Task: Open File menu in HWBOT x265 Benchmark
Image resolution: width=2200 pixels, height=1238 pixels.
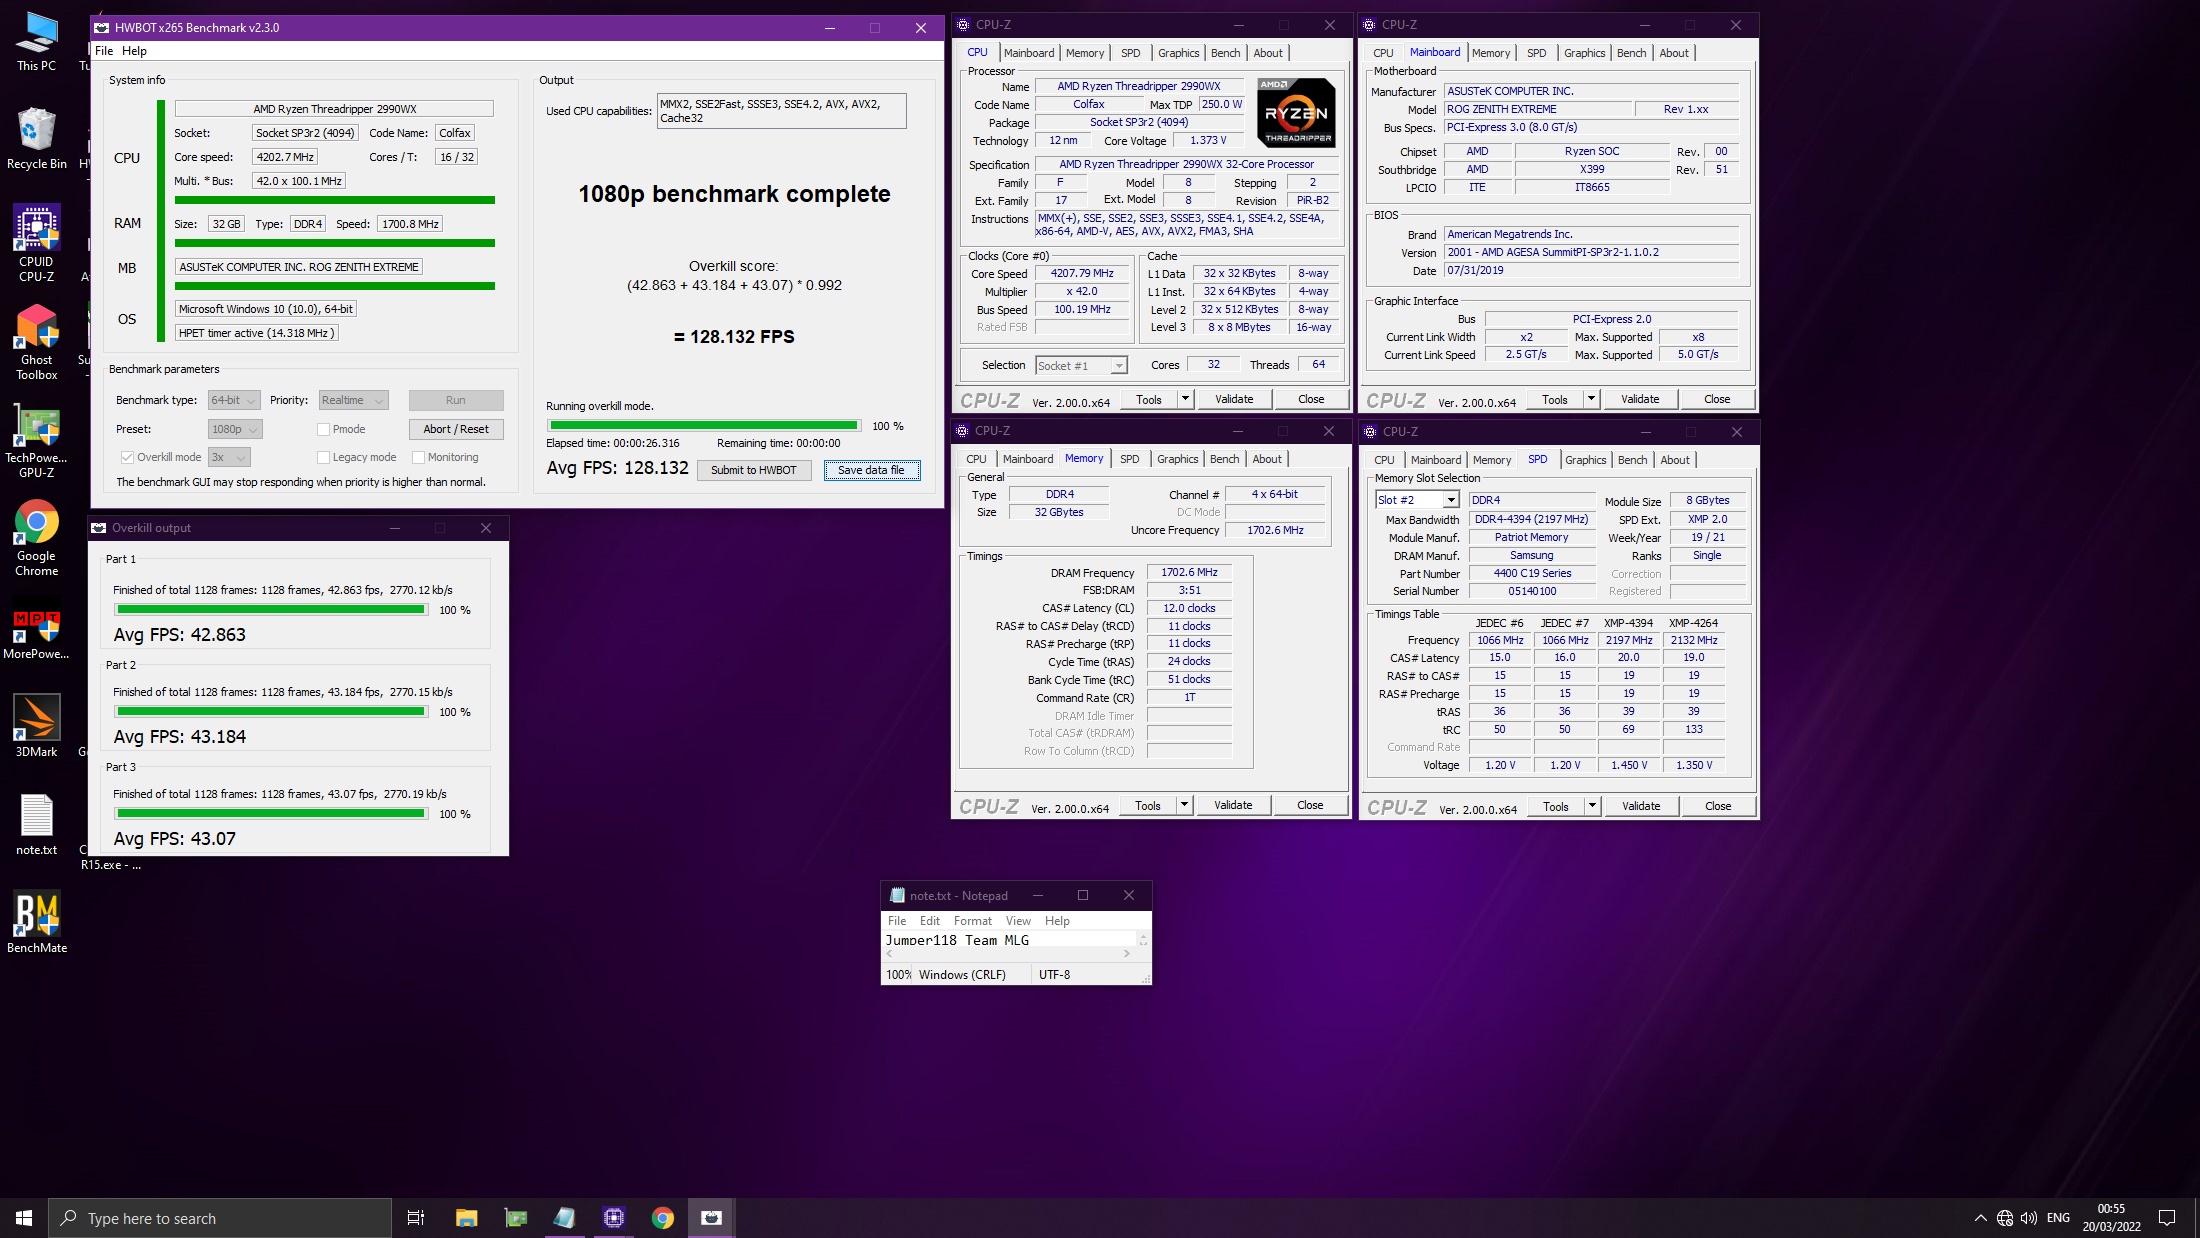Action: click(104, 51)
